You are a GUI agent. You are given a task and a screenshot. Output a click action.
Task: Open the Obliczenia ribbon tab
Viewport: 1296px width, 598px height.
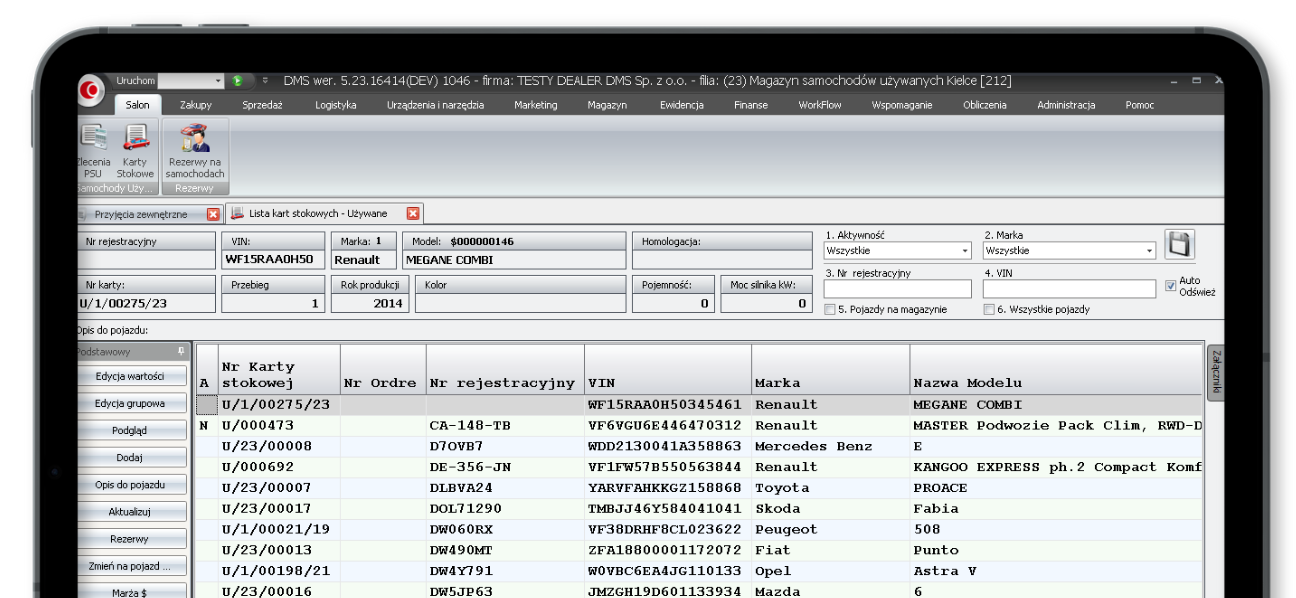(x=985, y=105)
